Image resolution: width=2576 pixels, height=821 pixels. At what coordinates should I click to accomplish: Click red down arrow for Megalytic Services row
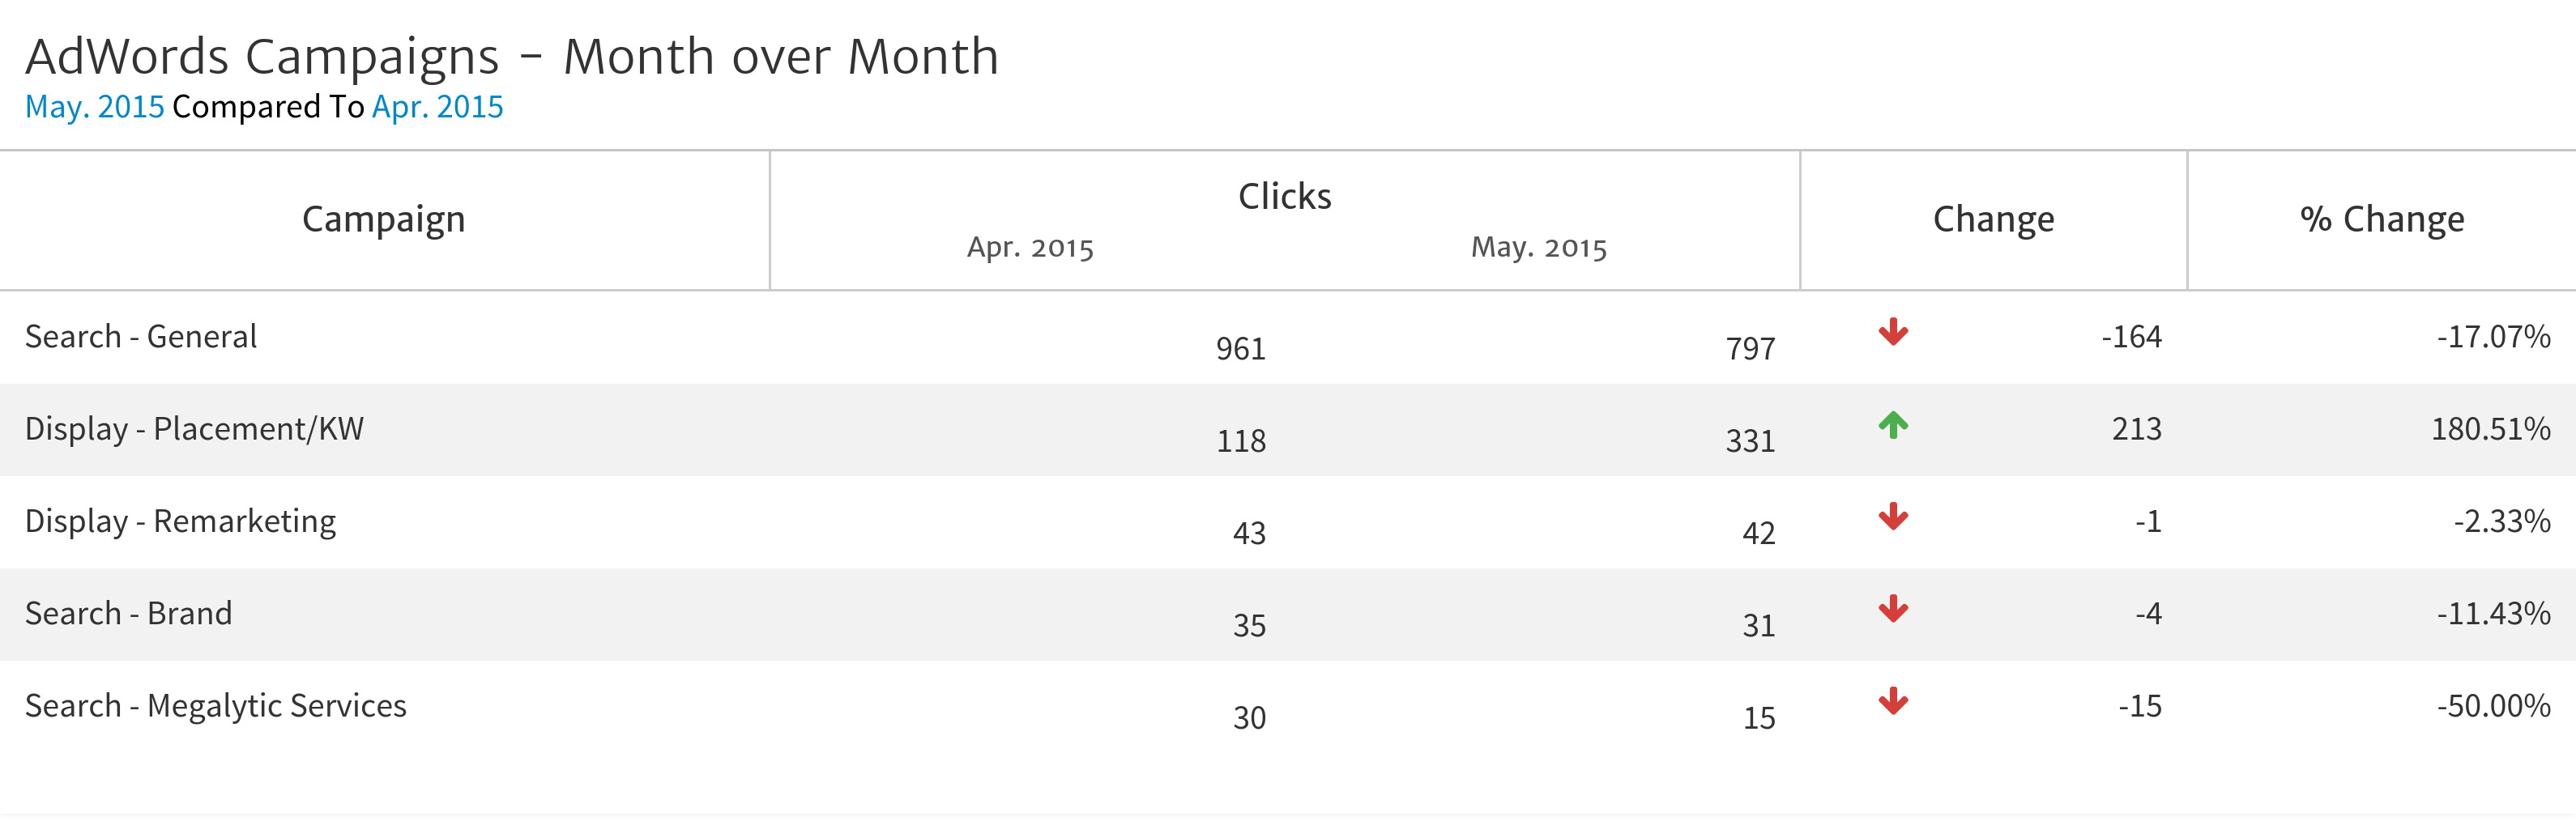[x=1892, y=701]
